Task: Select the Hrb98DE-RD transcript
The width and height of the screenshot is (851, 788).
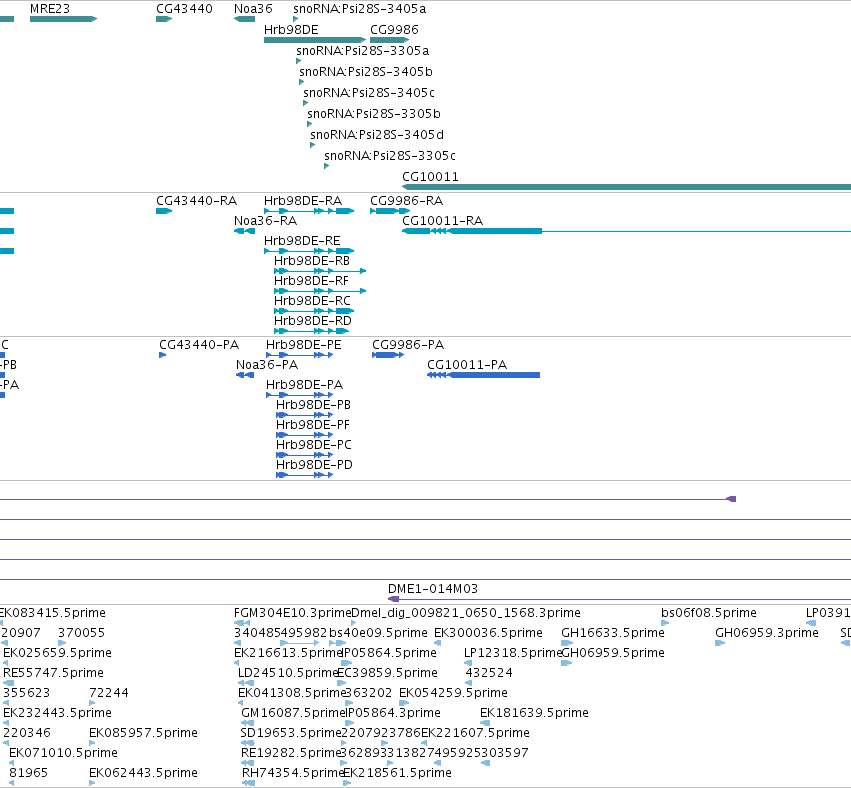Action: click(312, 331)
